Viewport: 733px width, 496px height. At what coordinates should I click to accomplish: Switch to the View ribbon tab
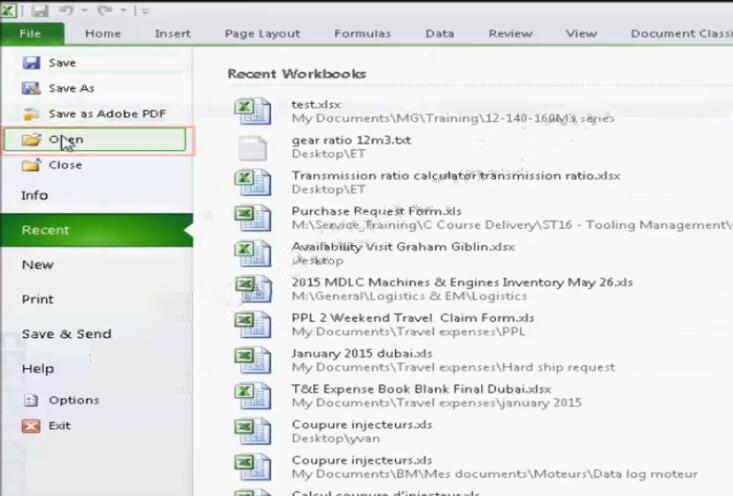[581, 34]
